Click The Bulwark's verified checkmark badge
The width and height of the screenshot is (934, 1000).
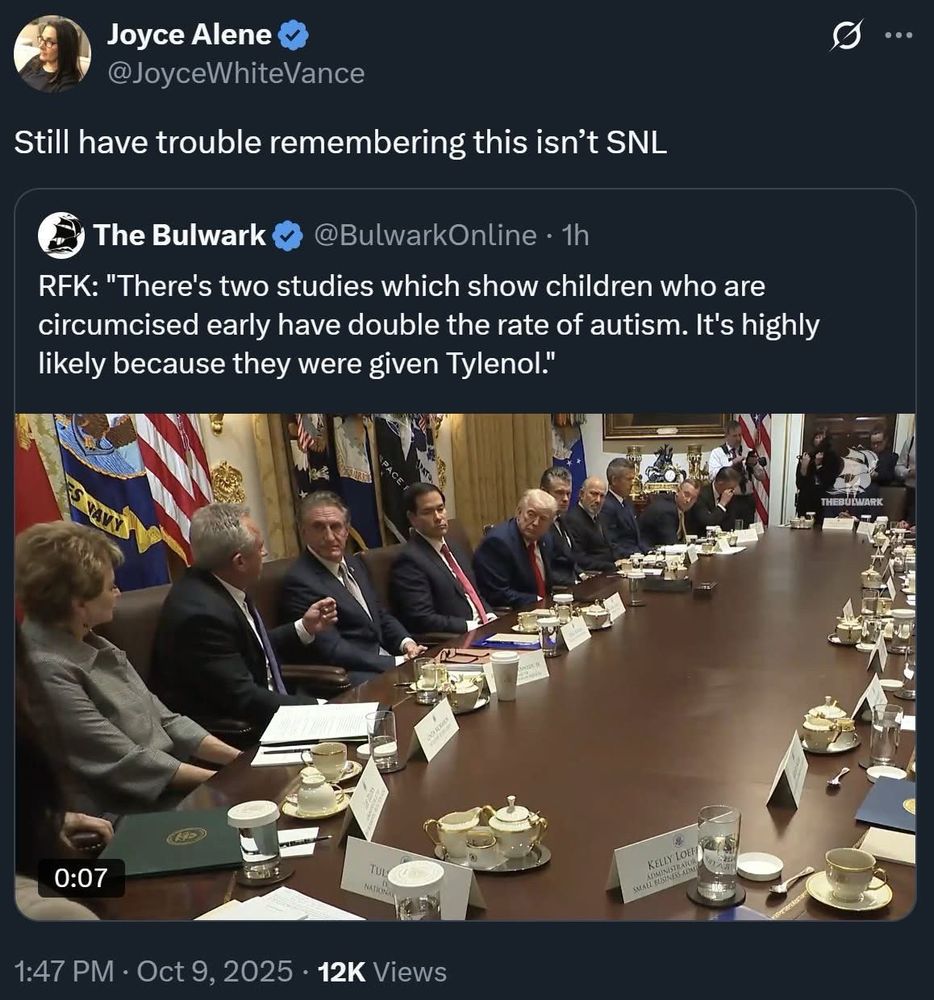(288, 236)
